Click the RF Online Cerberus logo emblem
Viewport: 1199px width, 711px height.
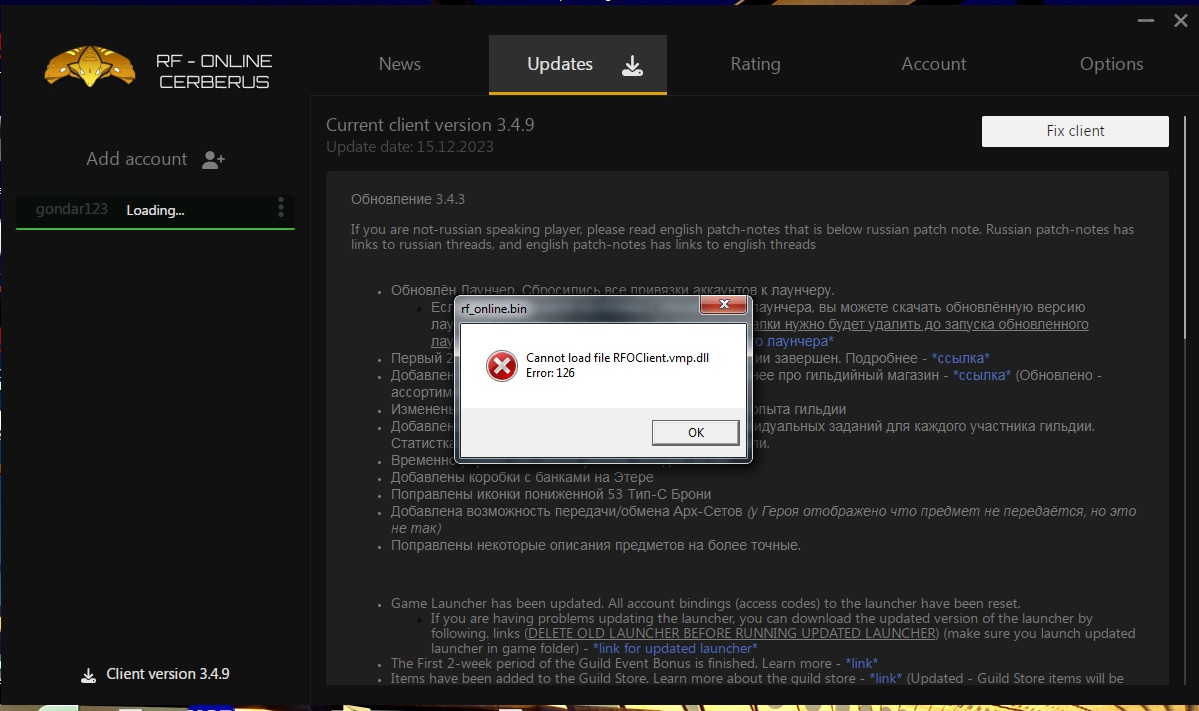(90, 67)
